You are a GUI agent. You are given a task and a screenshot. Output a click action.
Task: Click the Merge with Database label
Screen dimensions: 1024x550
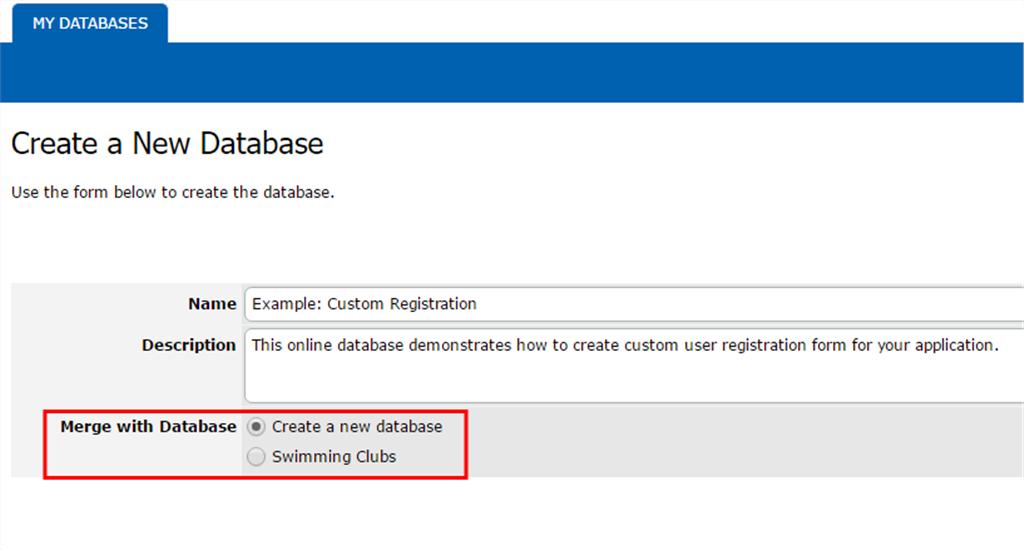[x=148, y=427]
